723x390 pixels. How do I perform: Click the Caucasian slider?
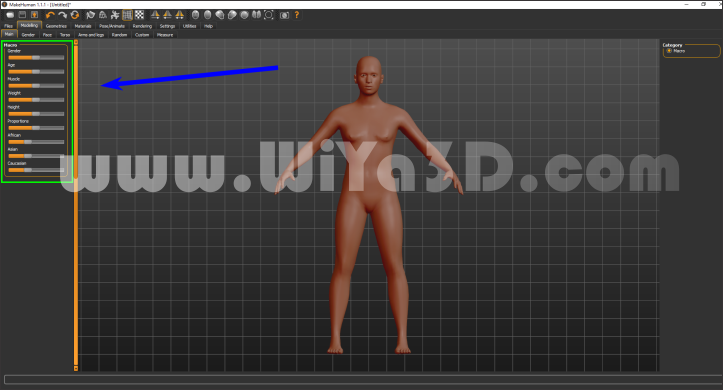(36, 170)
